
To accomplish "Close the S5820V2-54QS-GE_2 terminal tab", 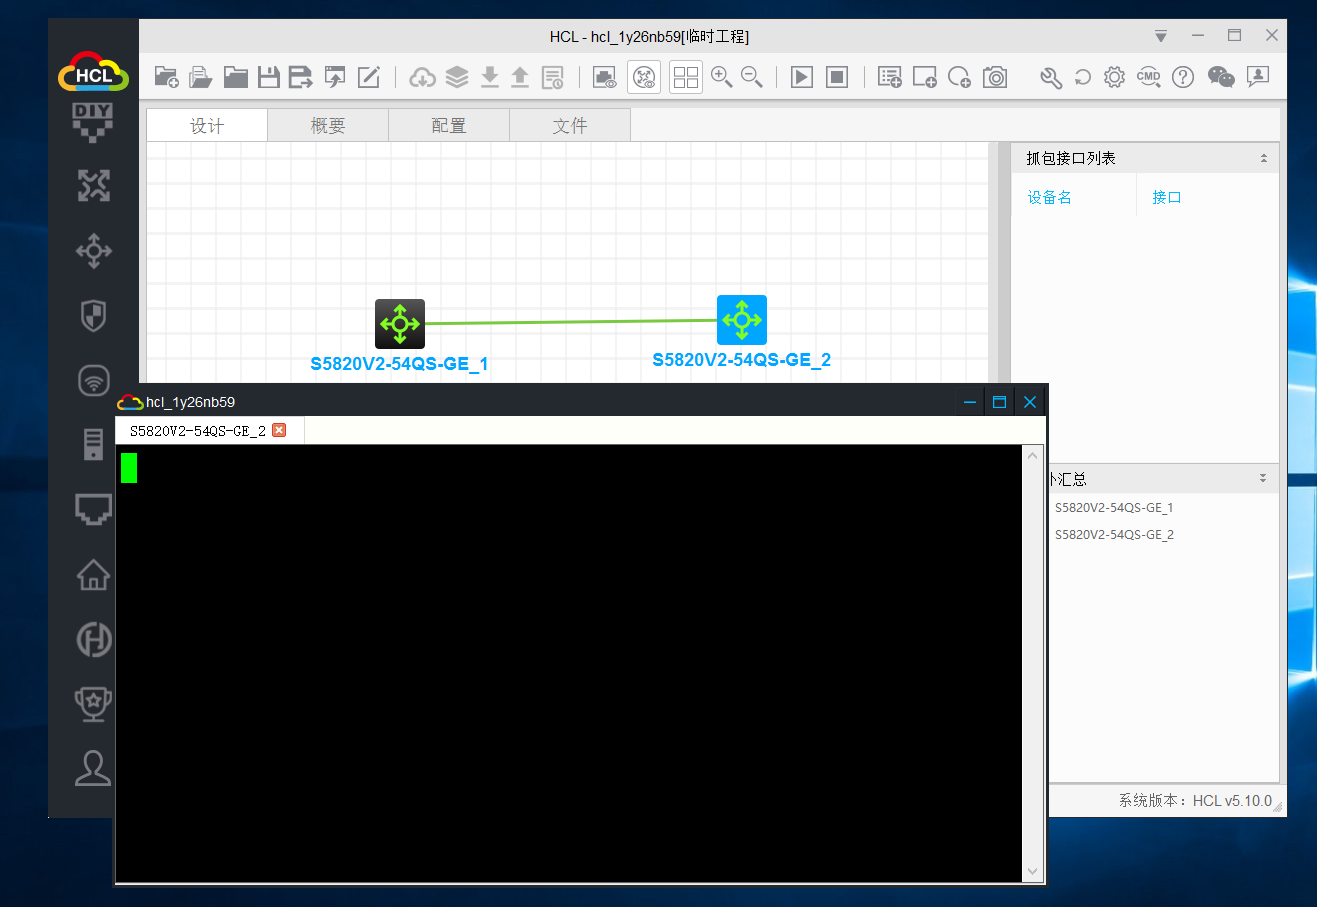I will [279, 430].
